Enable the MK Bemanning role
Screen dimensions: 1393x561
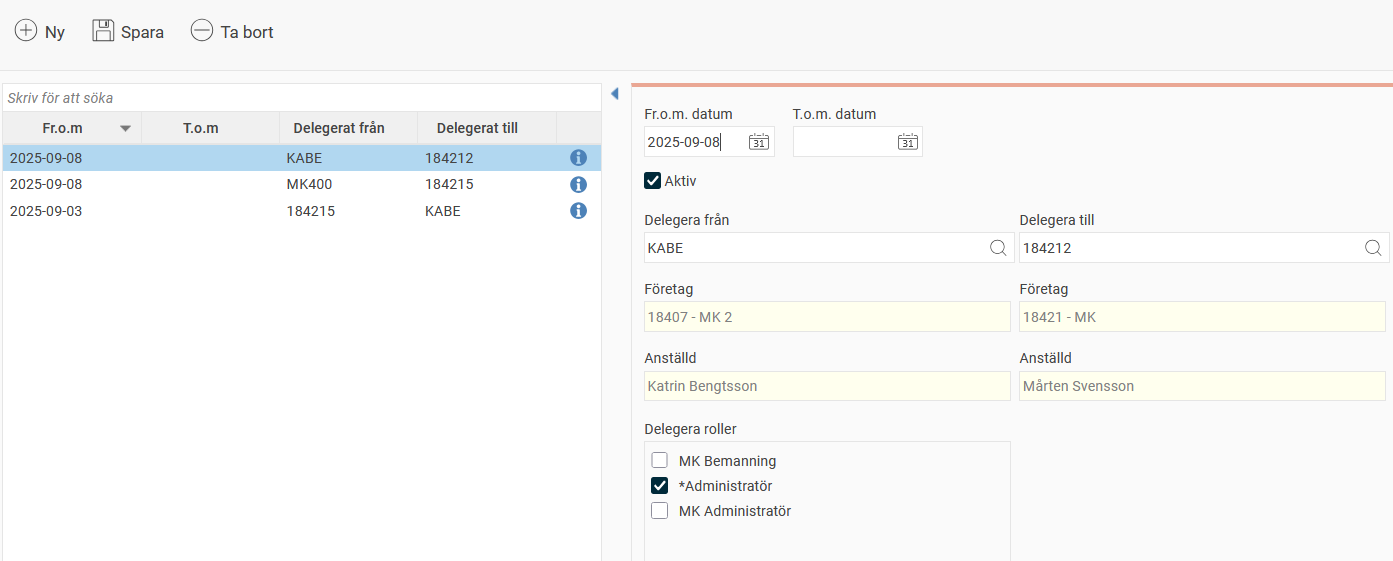660,461
